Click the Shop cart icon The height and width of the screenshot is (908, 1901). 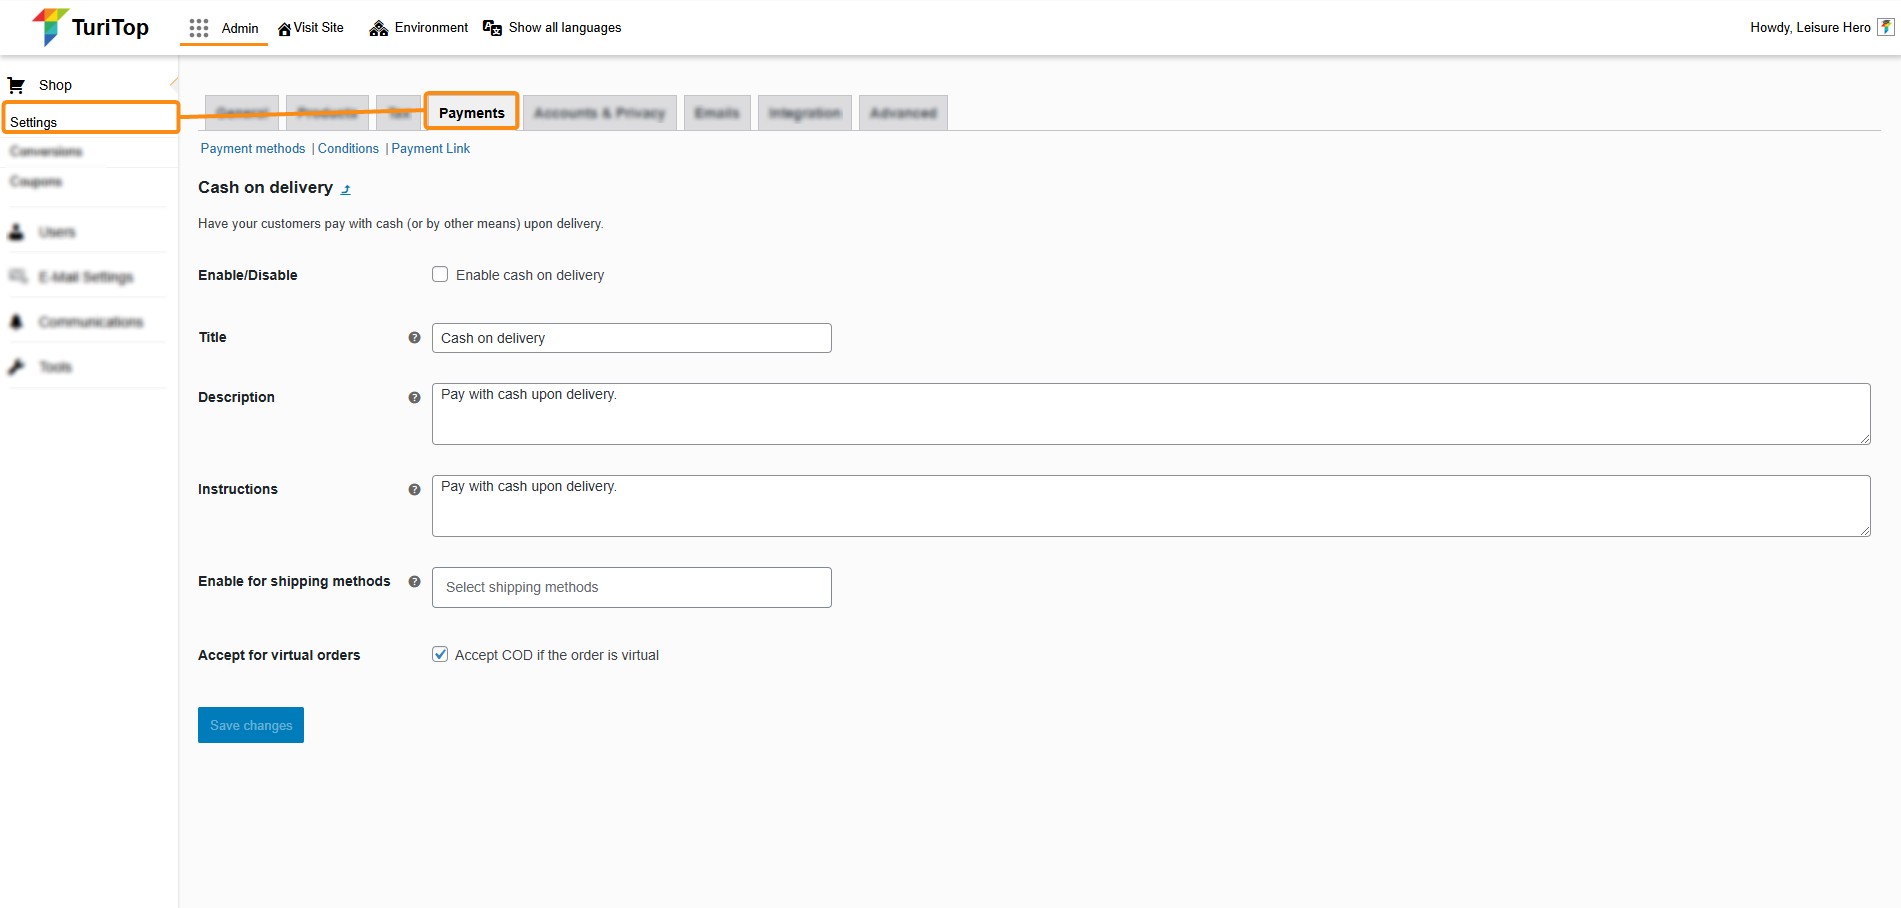tap(16, 85)
